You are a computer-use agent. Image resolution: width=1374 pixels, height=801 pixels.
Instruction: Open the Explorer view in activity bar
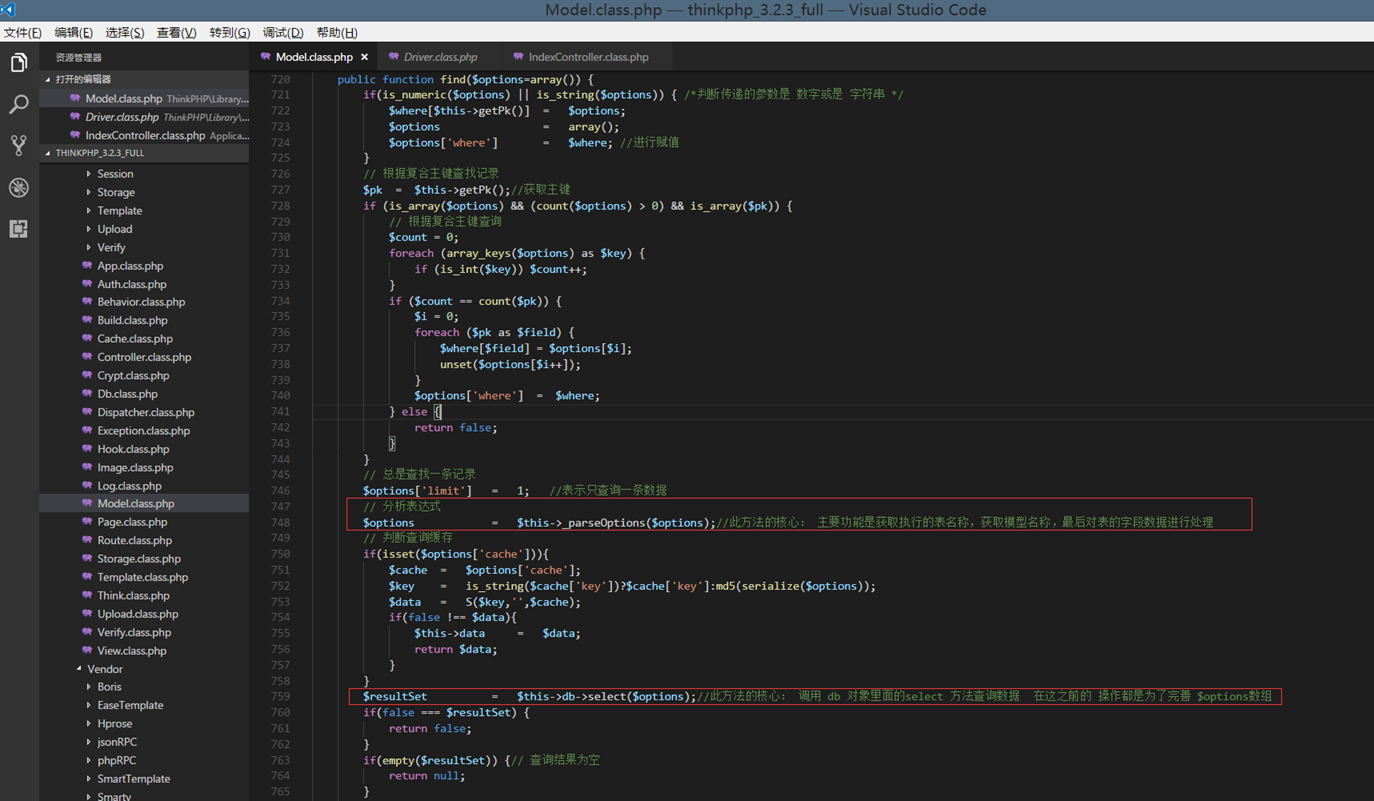click(x=19, y=63)
